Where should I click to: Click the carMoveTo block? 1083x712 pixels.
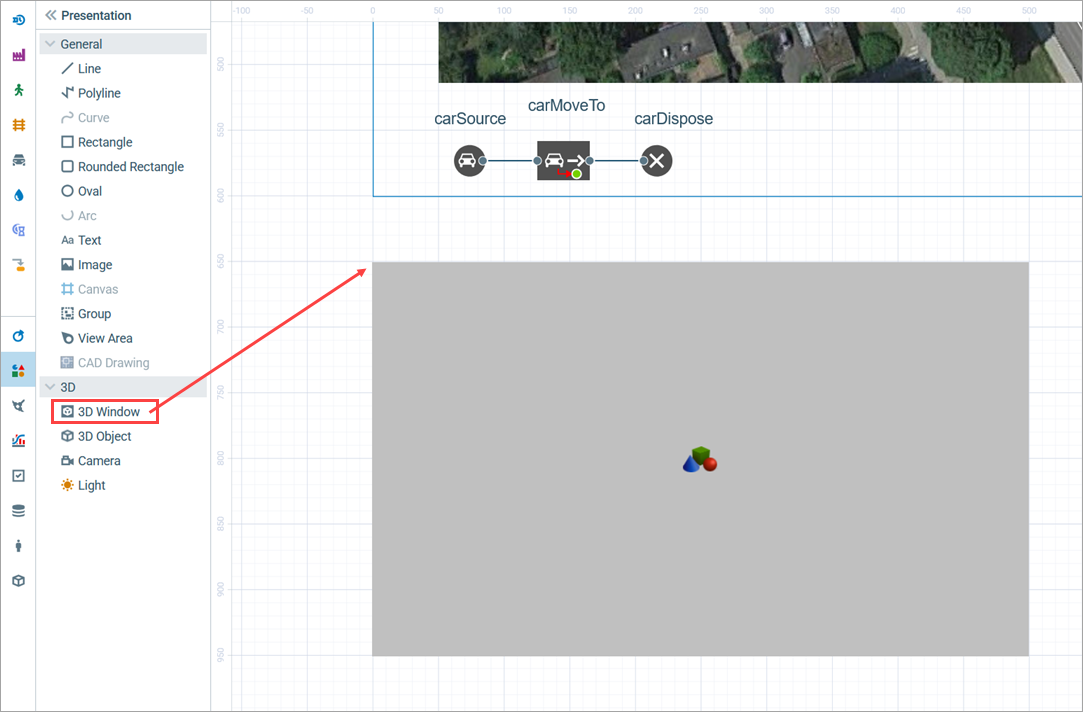(563, 160)
